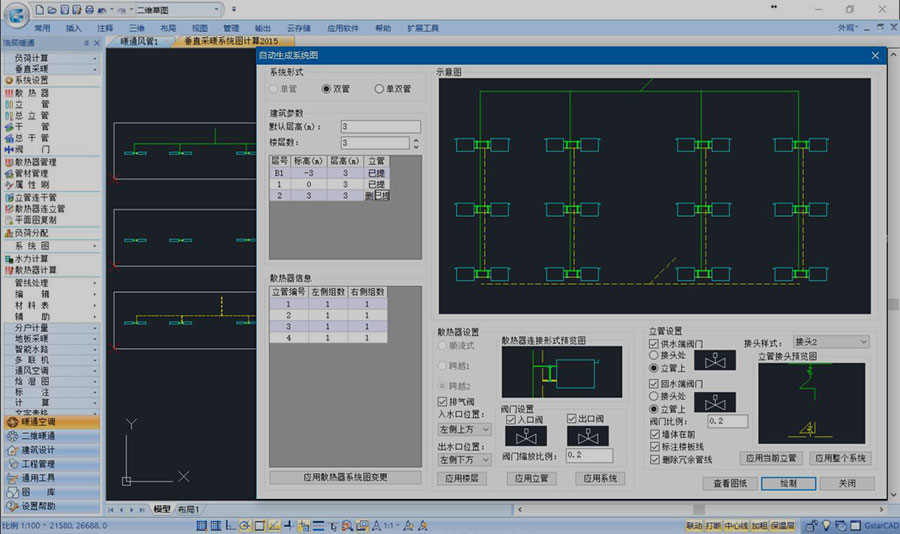The image size is (900, 534).
Task: Click the 楼层数 stepper arrows
Action: click(402, 143)
